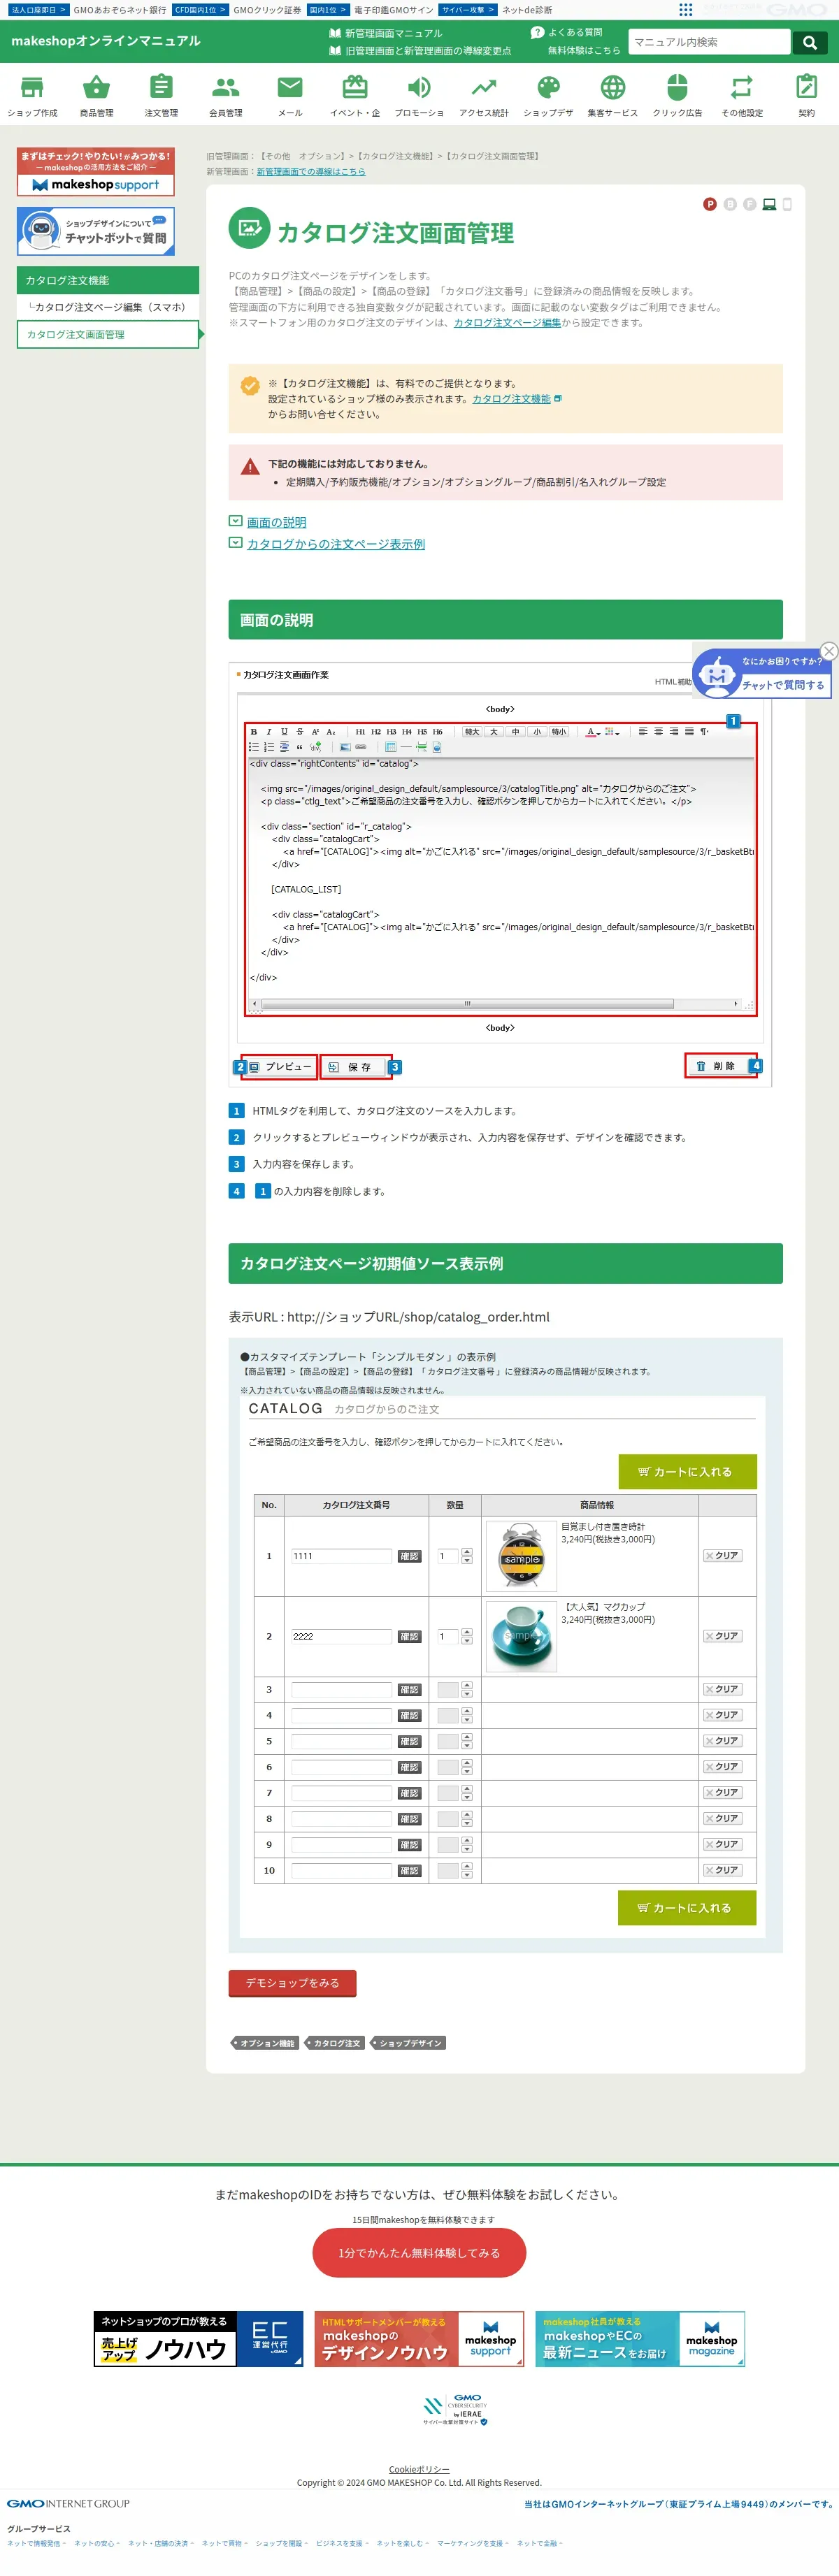Open the ショップデザイン palette icon menu
This screenshot has height=2576, width=839.
548,96
